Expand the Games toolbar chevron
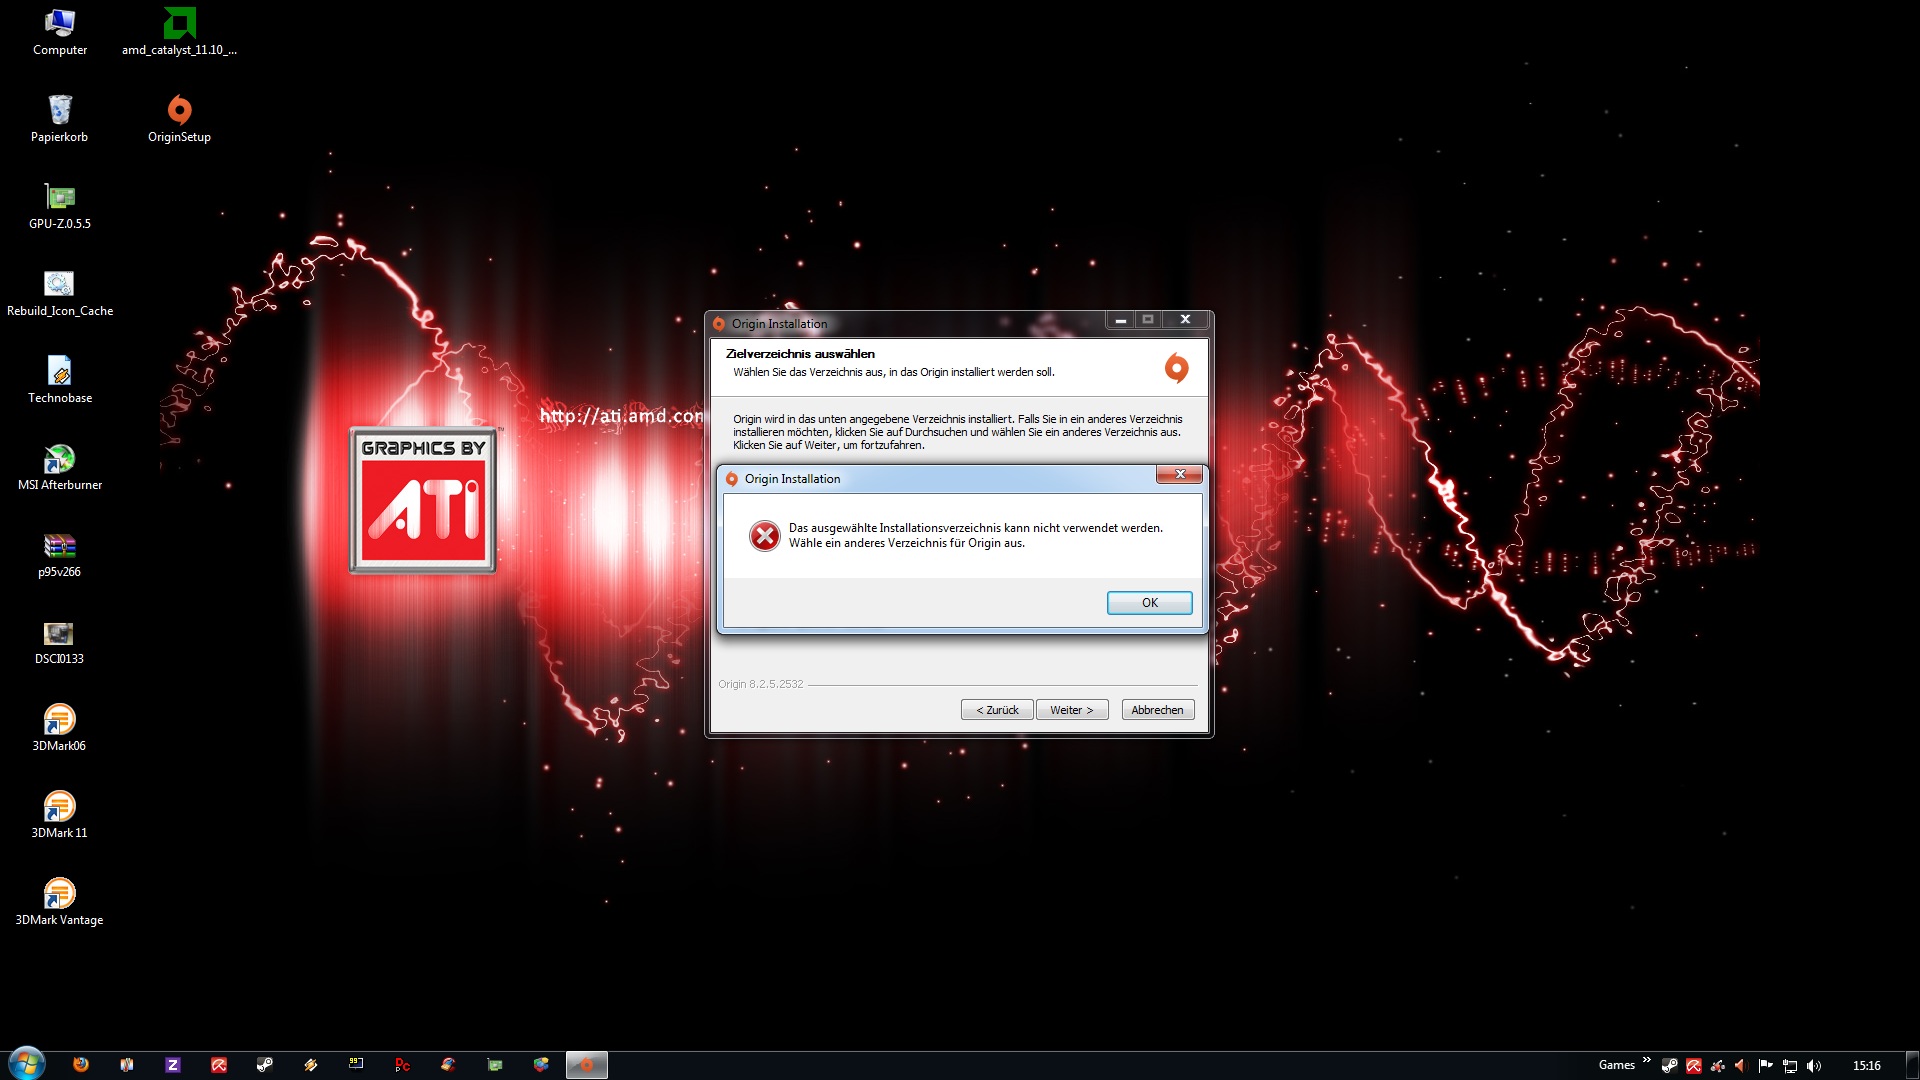Viewport: 1920px width, 1080px height. pos(1646,1060)
